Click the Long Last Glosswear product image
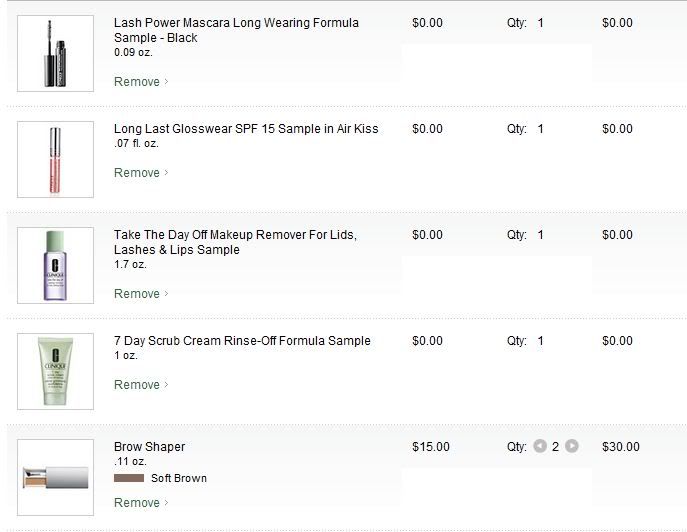The height and width of the screenshot is (532, 687). 55,159
